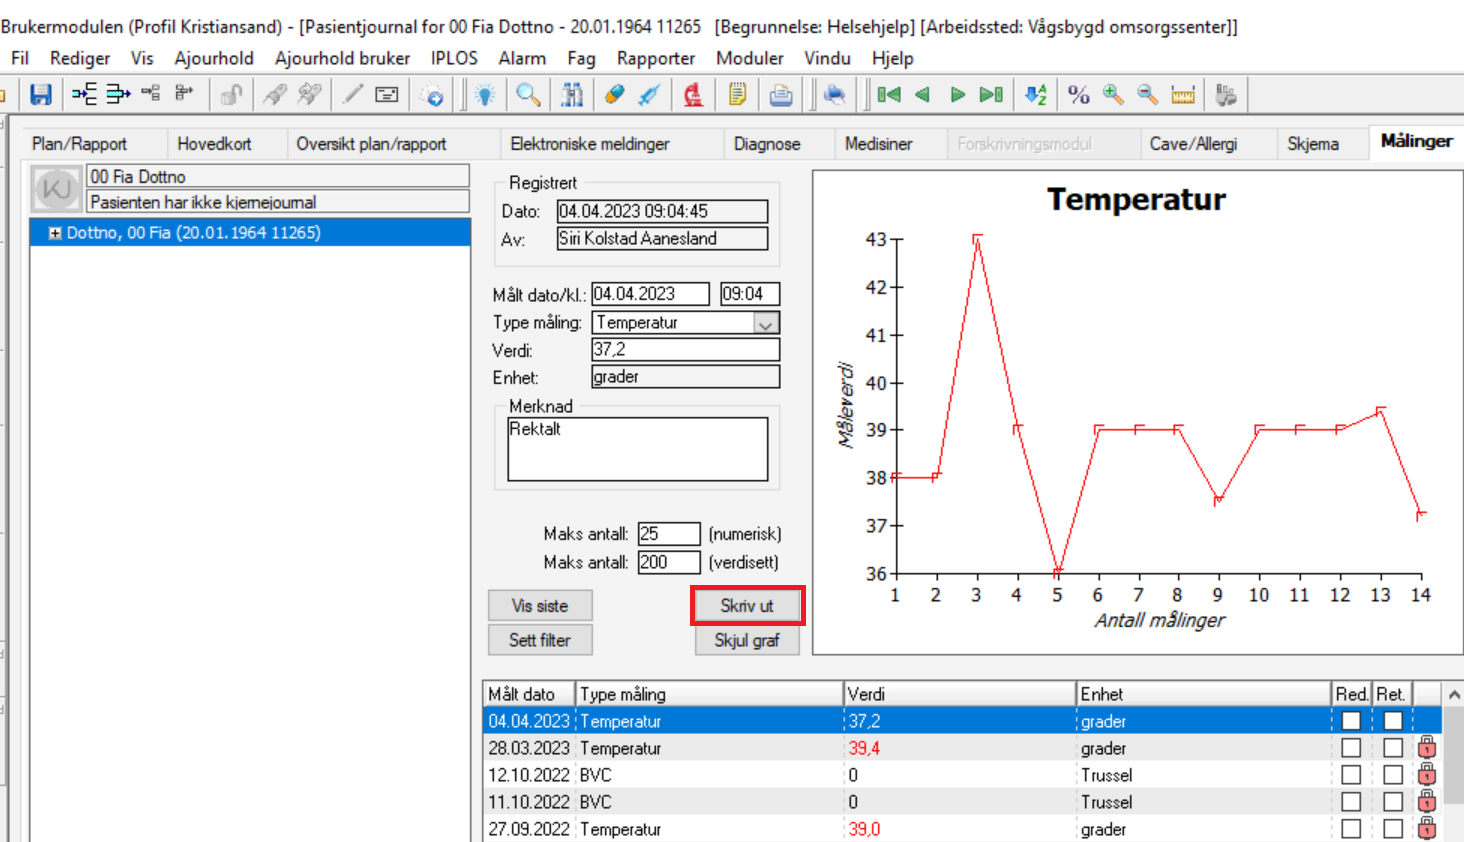Click the zoom in magnifier icon
Screen dimensions: 1464x842
coord(1113,95)
